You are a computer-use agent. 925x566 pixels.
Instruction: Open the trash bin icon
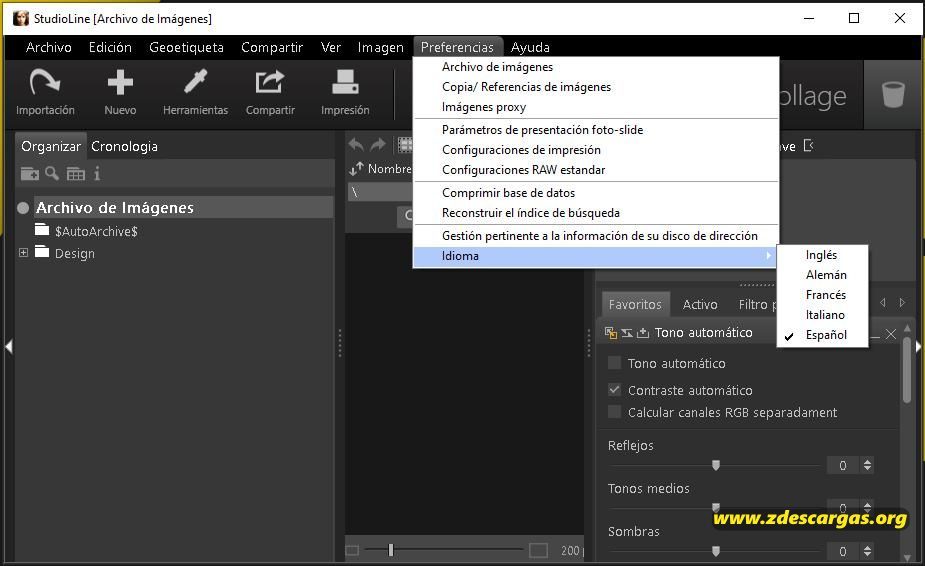(x=893, y=94)
